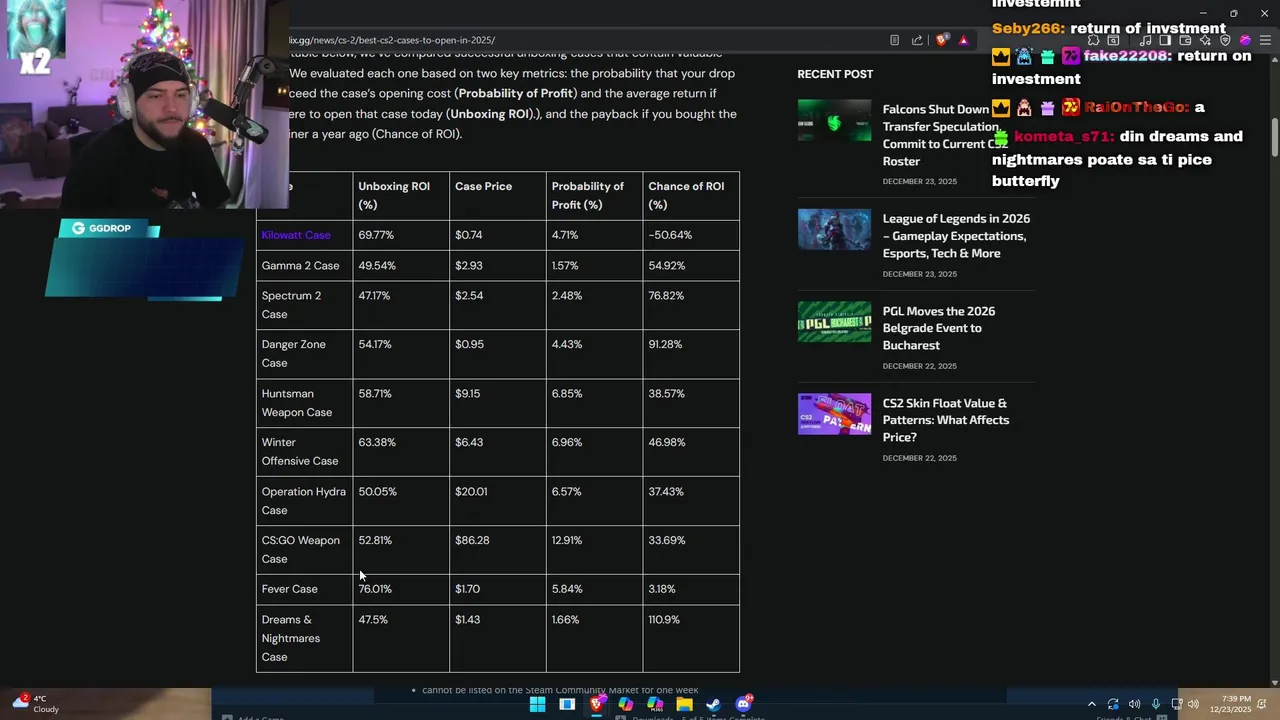Open Brave Rewards triangle icon

(964, 40)
